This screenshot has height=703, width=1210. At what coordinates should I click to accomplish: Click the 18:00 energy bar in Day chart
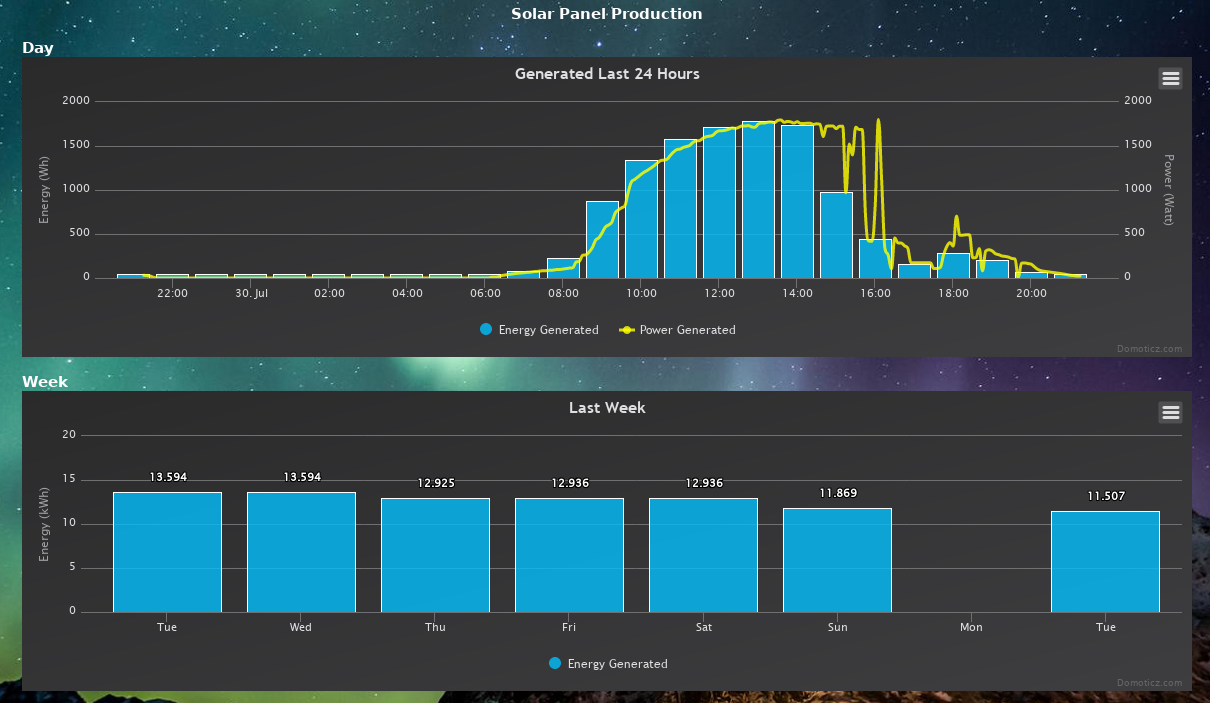point(953,266)
